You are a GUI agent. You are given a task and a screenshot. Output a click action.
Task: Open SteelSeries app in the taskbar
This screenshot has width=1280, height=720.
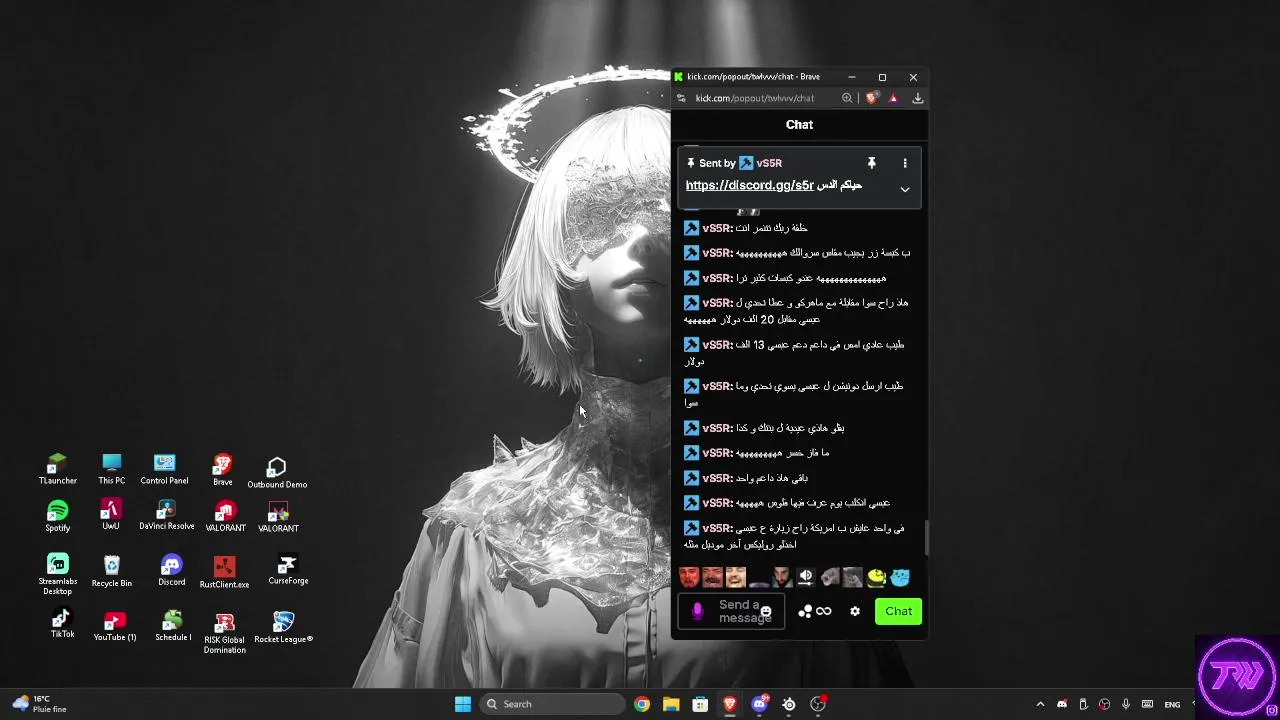pyautogui.click(x=788, y=704)
